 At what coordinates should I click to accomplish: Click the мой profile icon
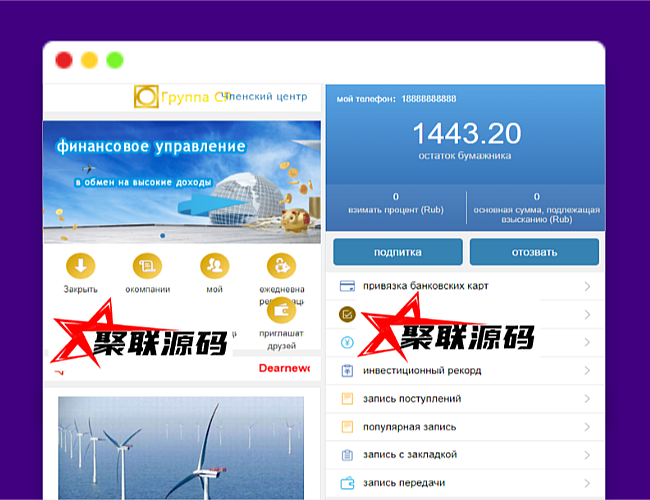214,266
